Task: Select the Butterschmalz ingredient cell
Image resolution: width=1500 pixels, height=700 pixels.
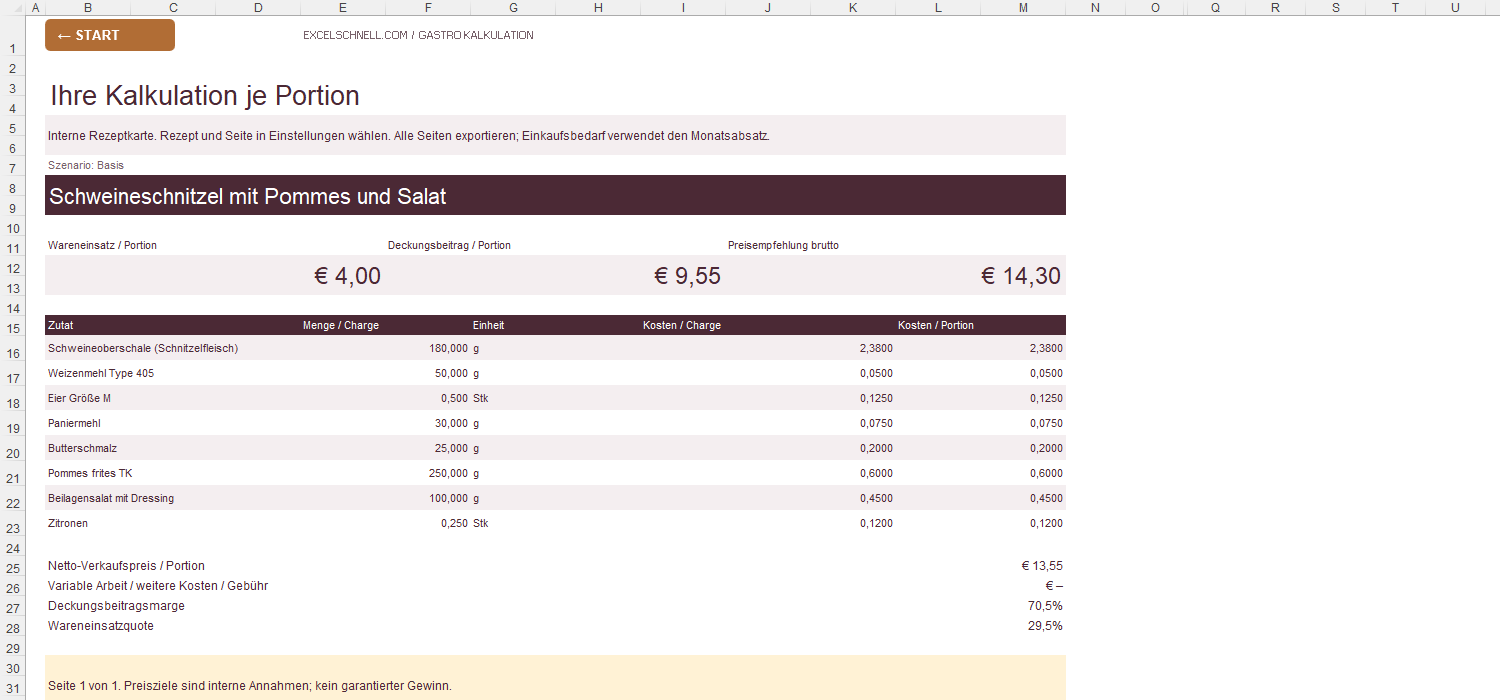Action: 82,448
